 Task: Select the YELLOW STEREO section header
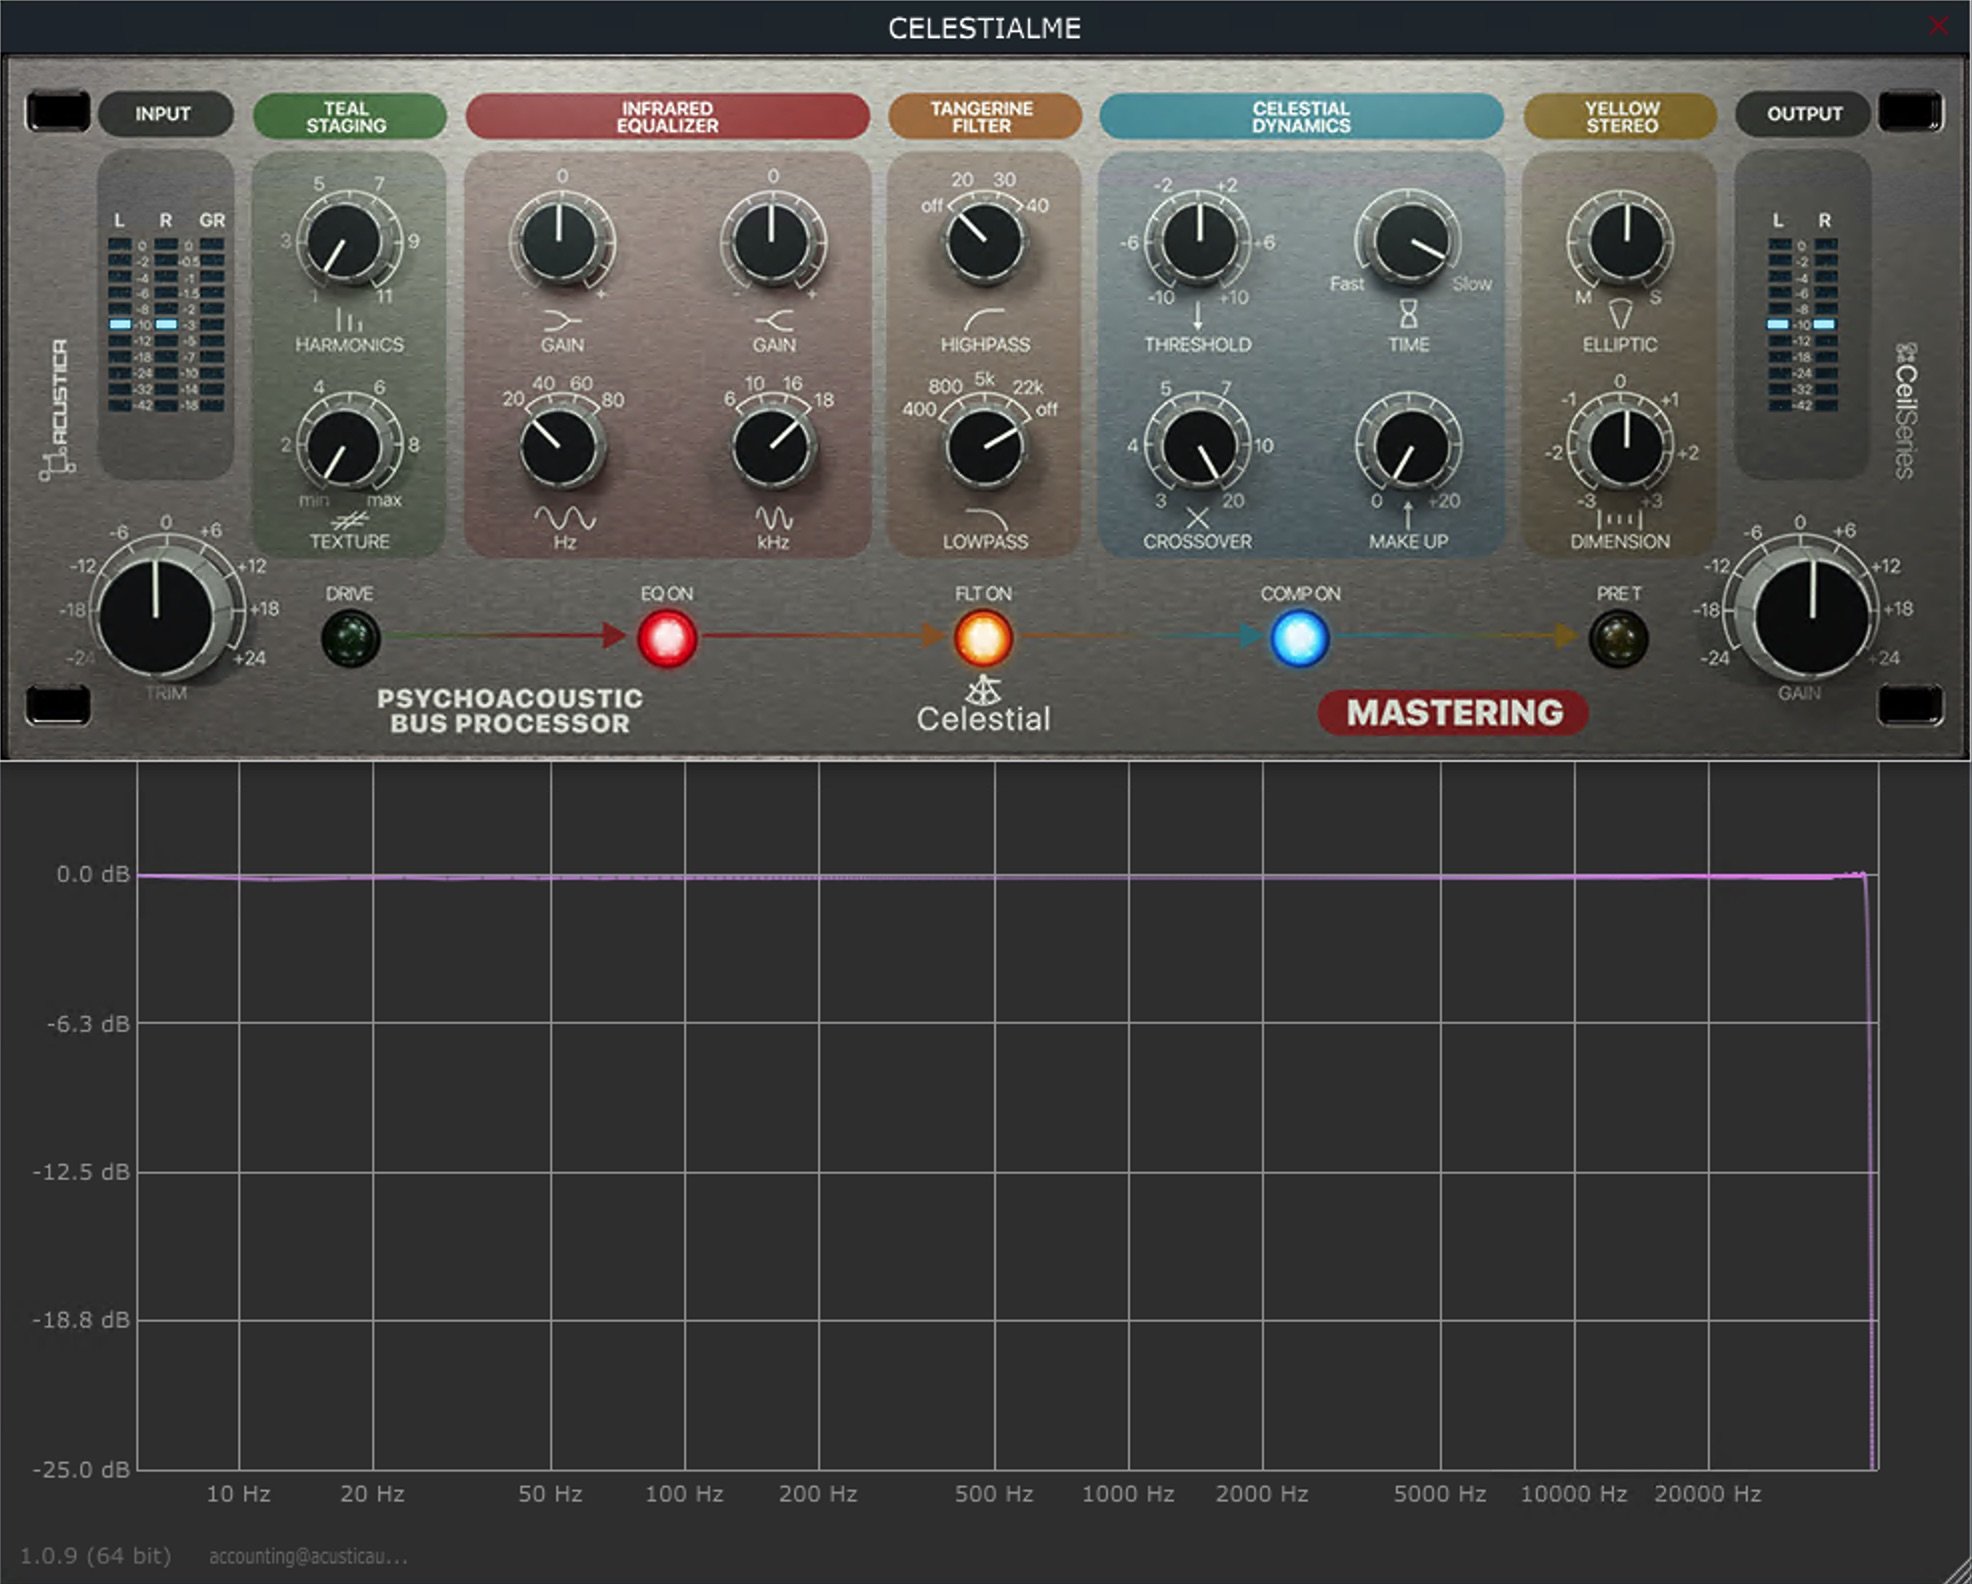coord(1619,115)
